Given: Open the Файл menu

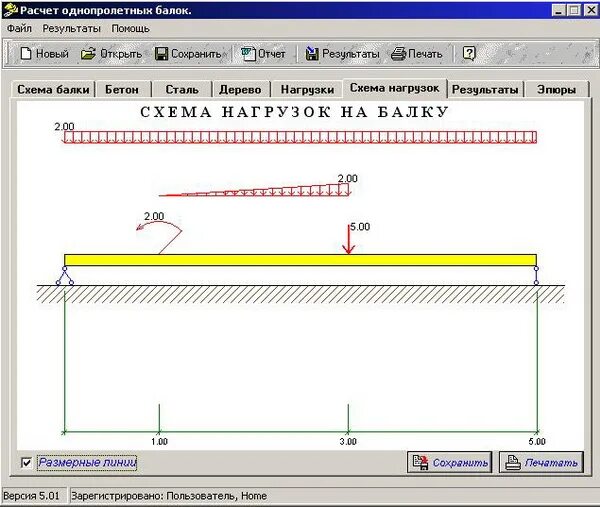Looking at the screenshot, I should (19, 29).
